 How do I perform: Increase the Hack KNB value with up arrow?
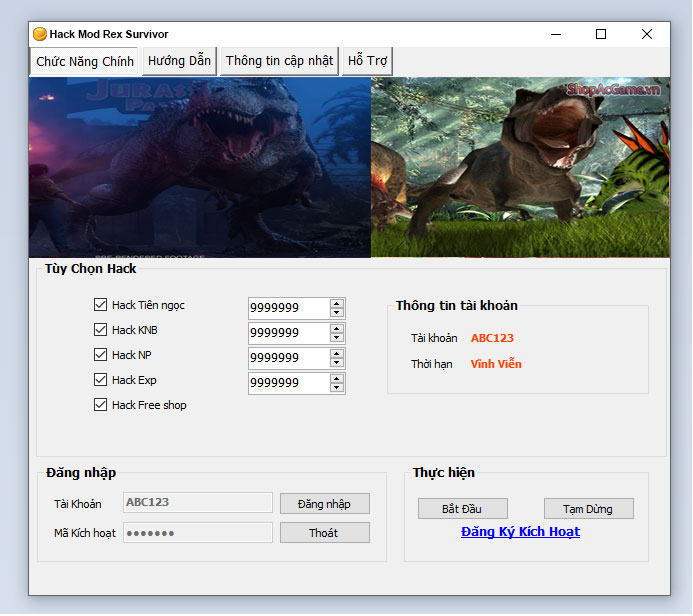(x=337, y=329)
